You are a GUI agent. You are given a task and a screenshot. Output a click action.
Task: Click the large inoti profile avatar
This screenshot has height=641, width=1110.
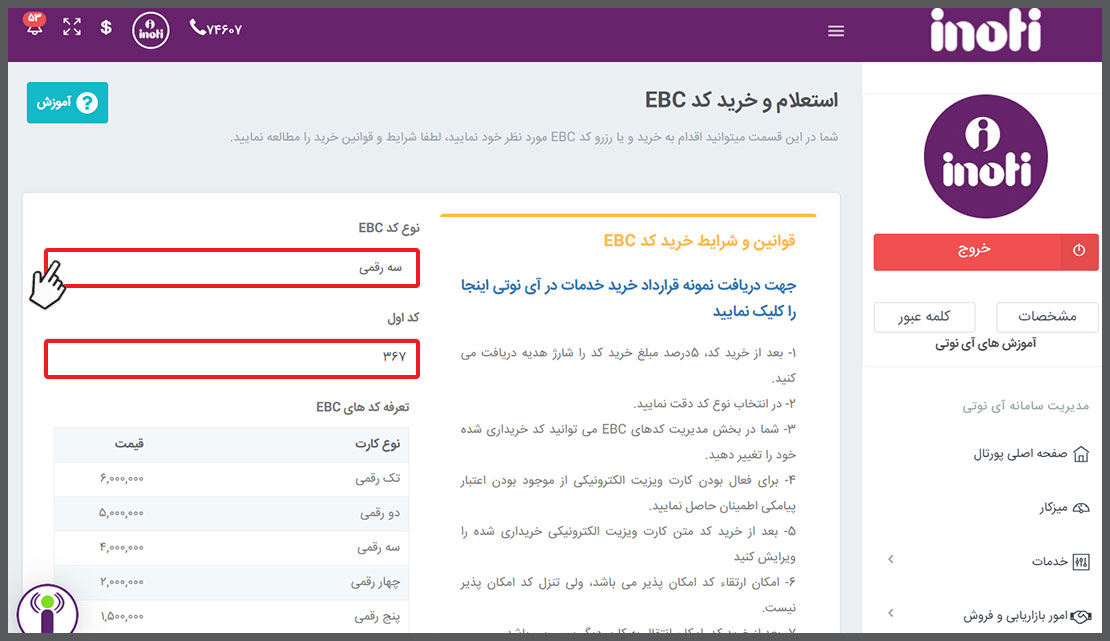(985, 157)
